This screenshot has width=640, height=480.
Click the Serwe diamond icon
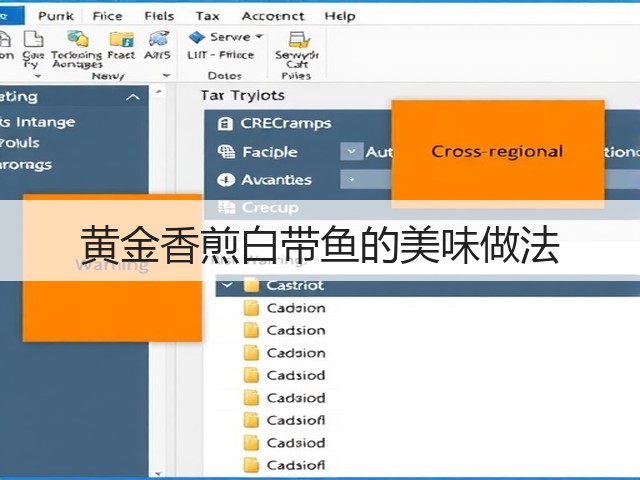197,37
